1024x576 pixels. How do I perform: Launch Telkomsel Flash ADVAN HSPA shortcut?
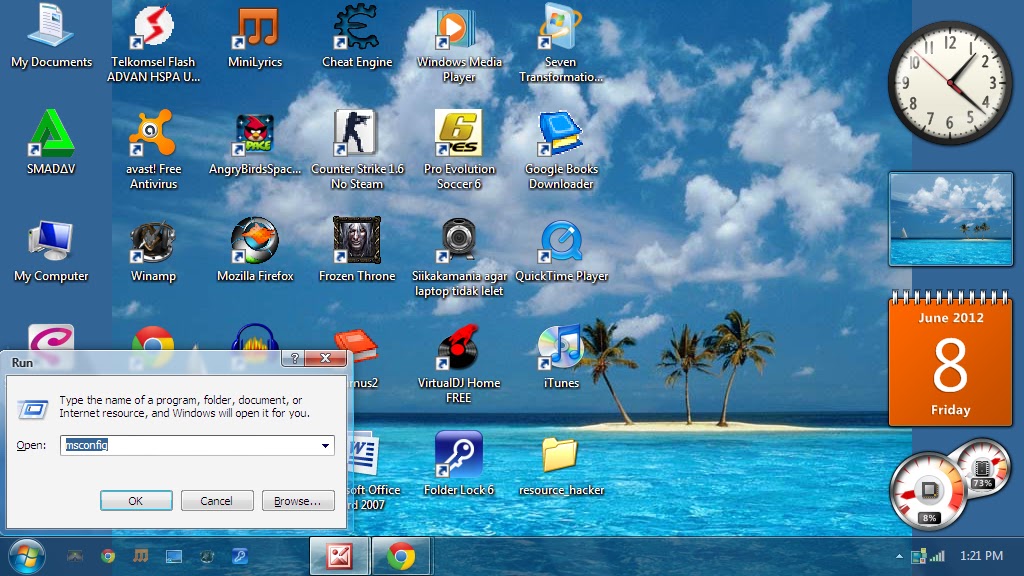point(153,43)
